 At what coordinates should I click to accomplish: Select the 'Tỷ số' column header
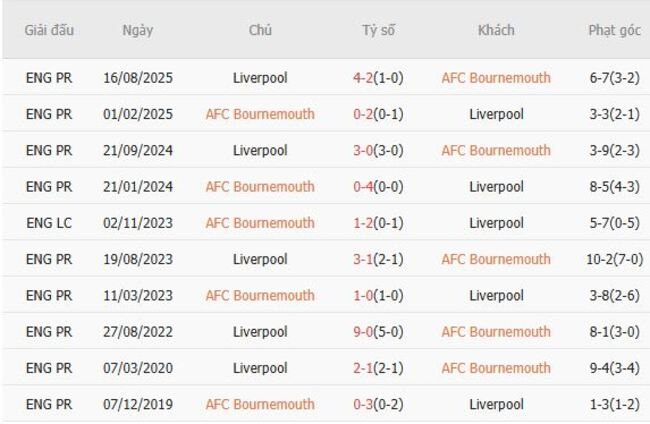[379, 30]
